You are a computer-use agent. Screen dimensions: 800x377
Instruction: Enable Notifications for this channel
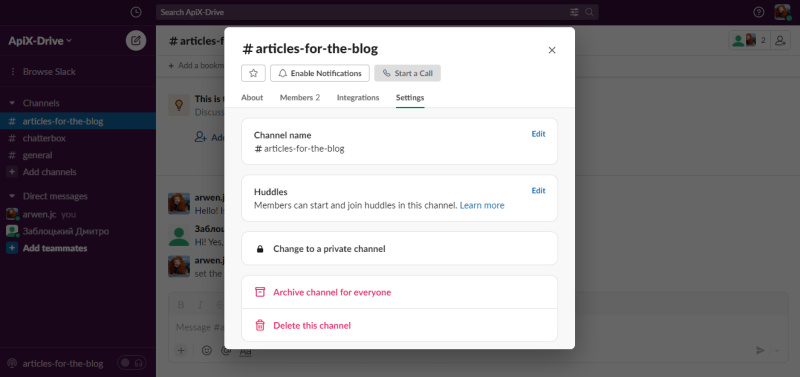[x=320, y=73]
